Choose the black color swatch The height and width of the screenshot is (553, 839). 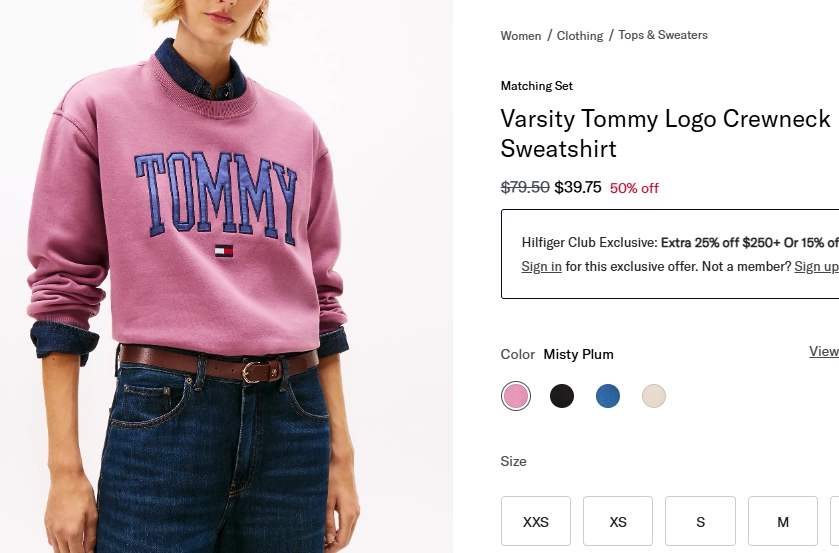[x=562, y=396]
